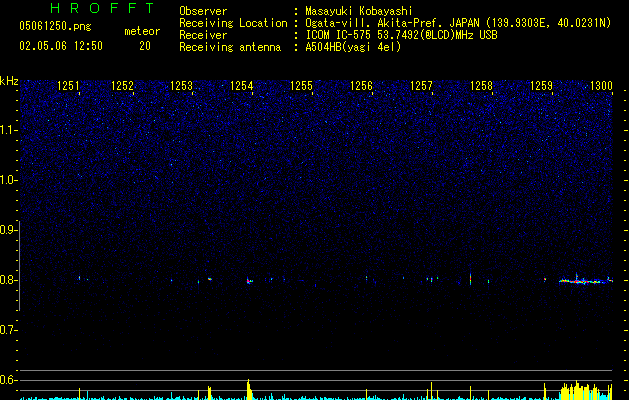Select the 1257 time marker
The height and width of the screenshot is (400, 629).
point(422,86)
